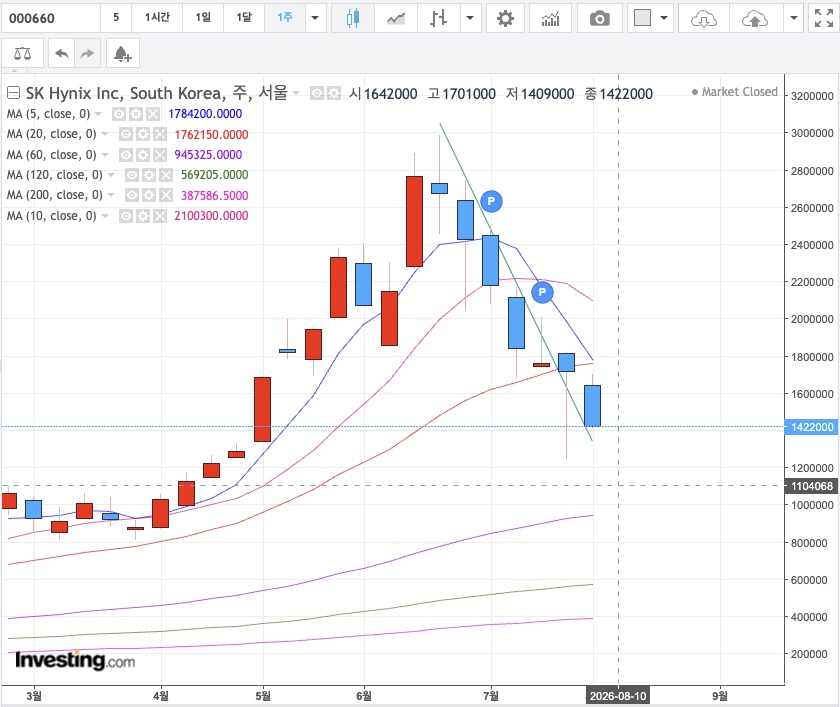
Task: Toggle visibility of MA (10, close, 0)
Action: (x=125, y=216)
